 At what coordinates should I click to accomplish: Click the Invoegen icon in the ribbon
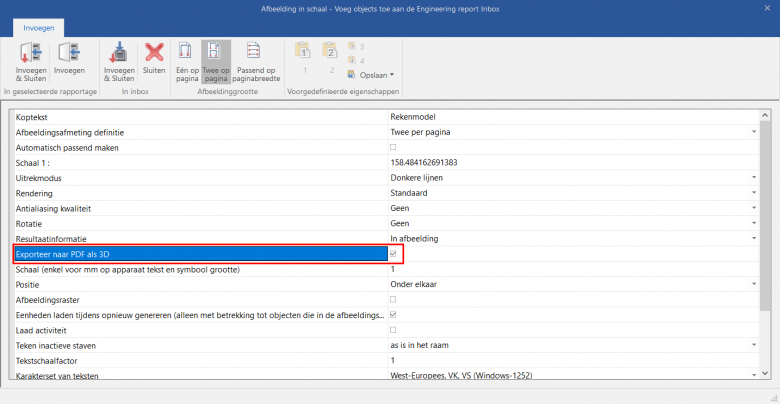point(69,60)
